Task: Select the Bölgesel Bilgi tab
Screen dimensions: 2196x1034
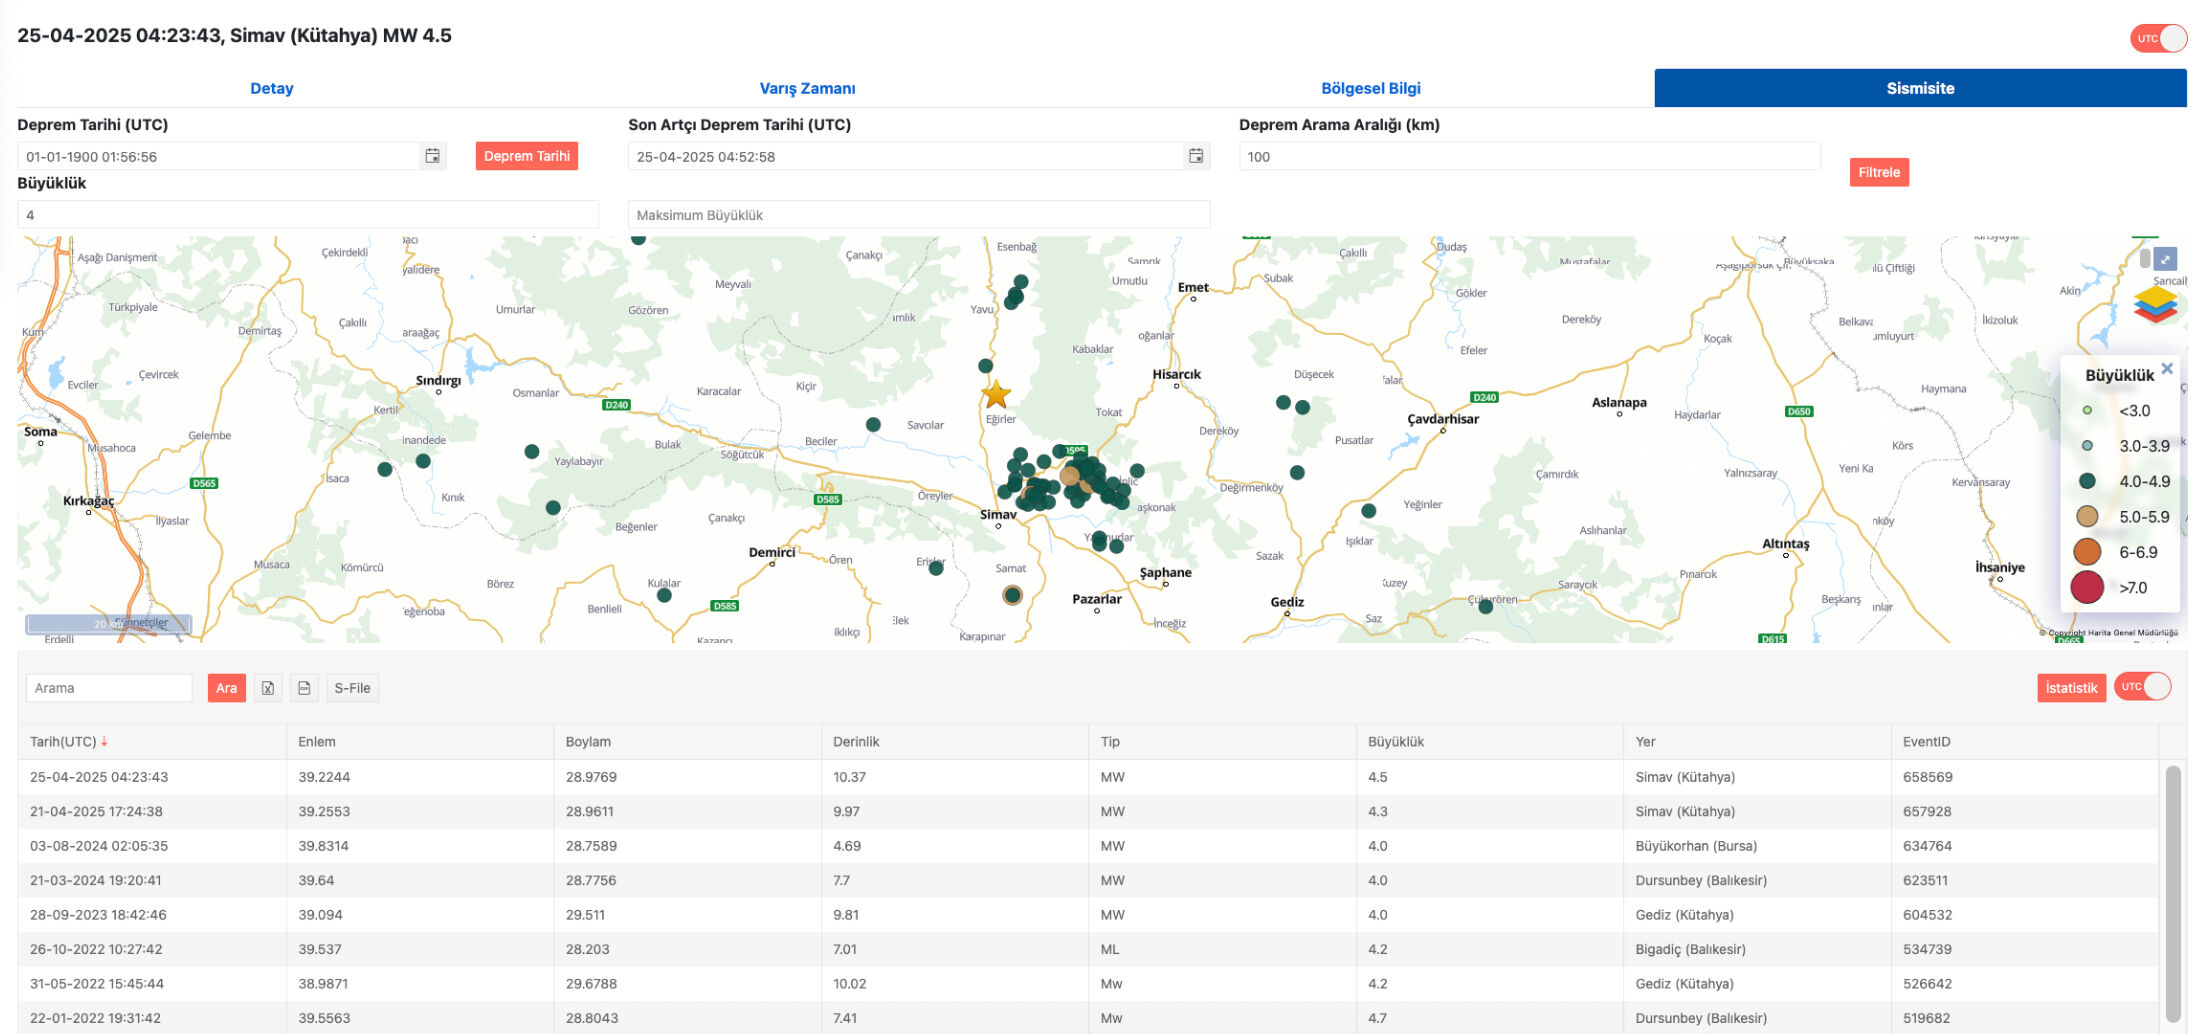Action: pyautogui.click(x=1370, y=88)
